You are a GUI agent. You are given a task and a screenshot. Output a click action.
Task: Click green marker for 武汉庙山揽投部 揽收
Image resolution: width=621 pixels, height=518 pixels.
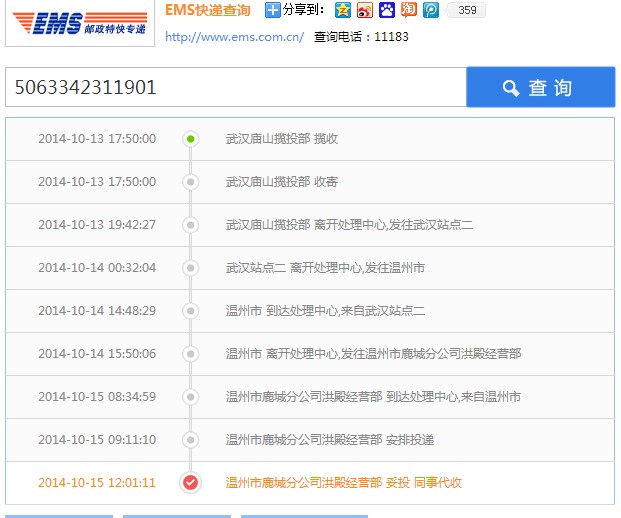pyautogui.click(x=190, y=139)
